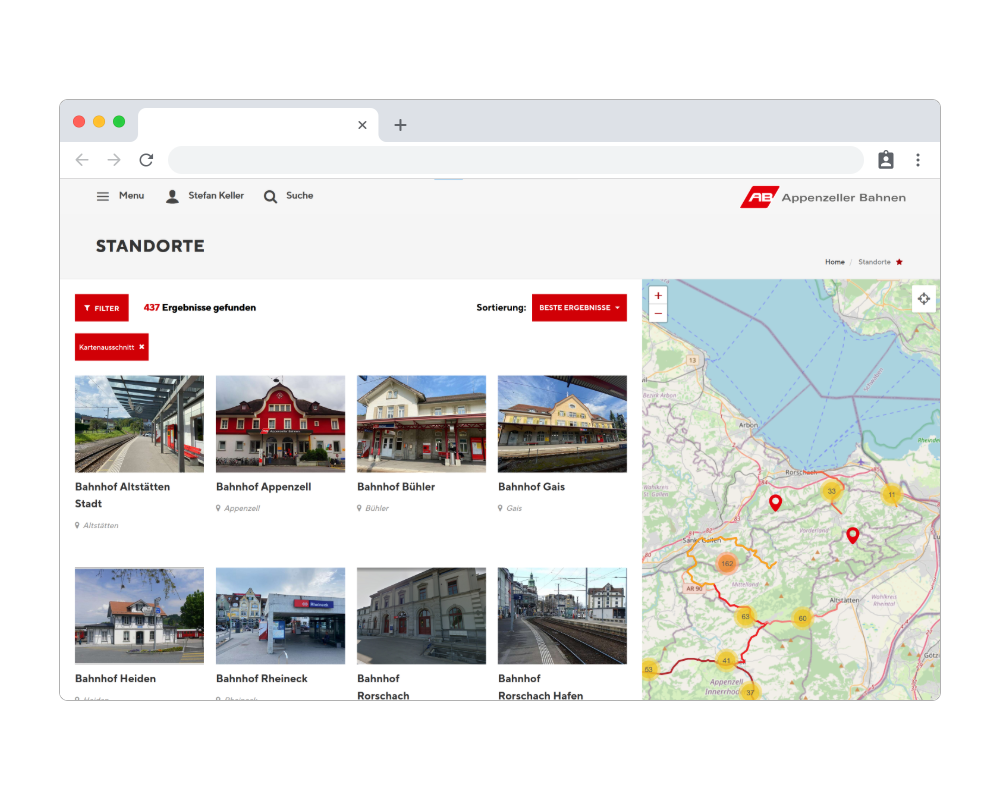The image size is (1000, 800).
Task: Reload the page in browser
Action: [146, 160]
